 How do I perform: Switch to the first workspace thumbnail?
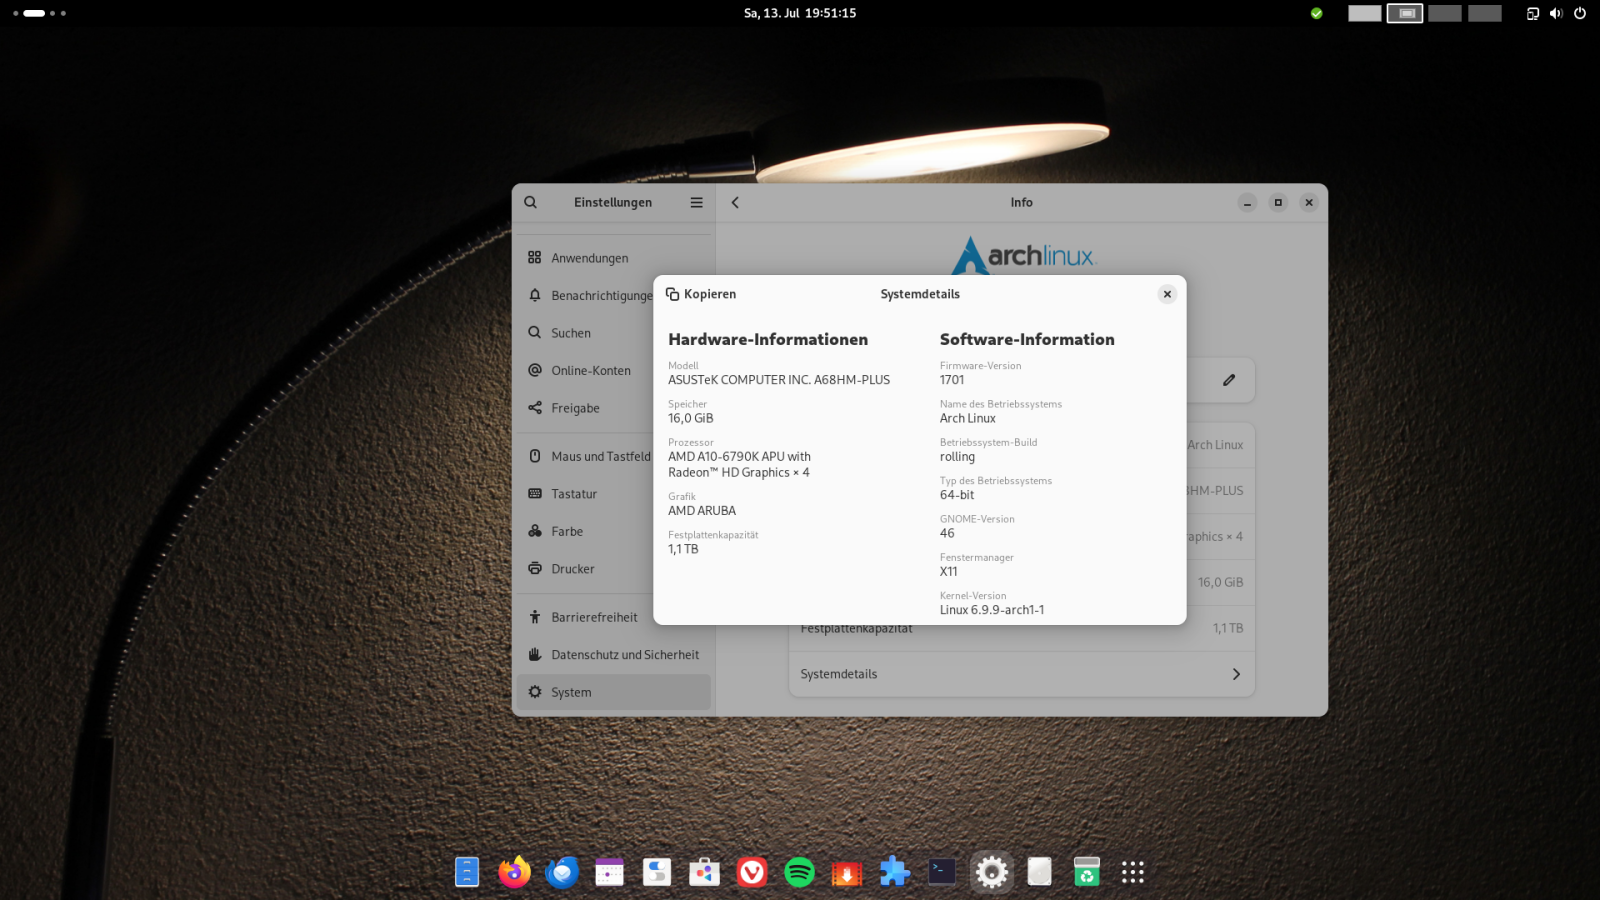coord(1364,13)
